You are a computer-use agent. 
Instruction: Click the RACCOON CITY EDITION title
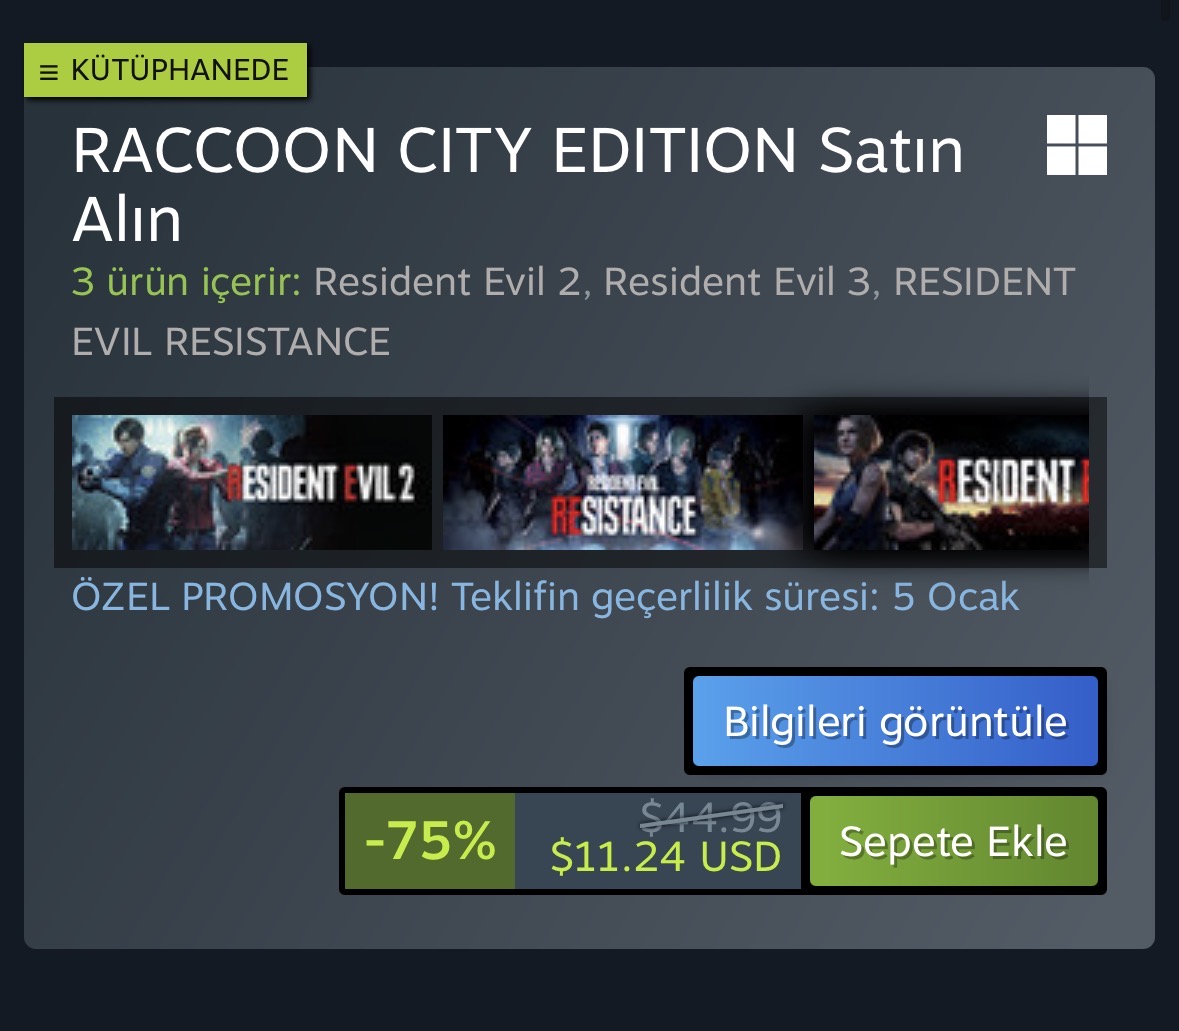[434, 150]
